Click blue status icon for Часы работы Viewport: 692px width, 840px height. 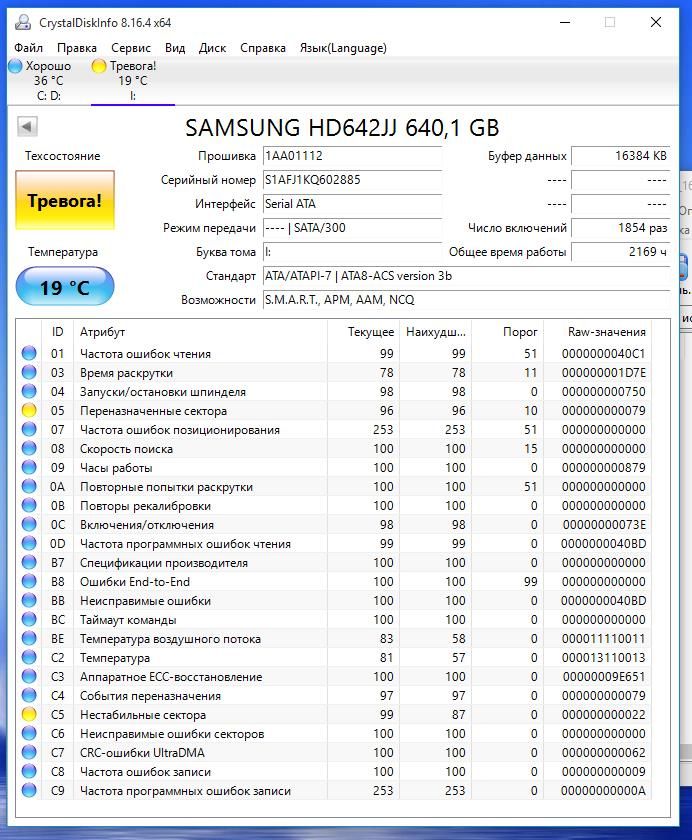pyautogui.click(x=29, y=467)
